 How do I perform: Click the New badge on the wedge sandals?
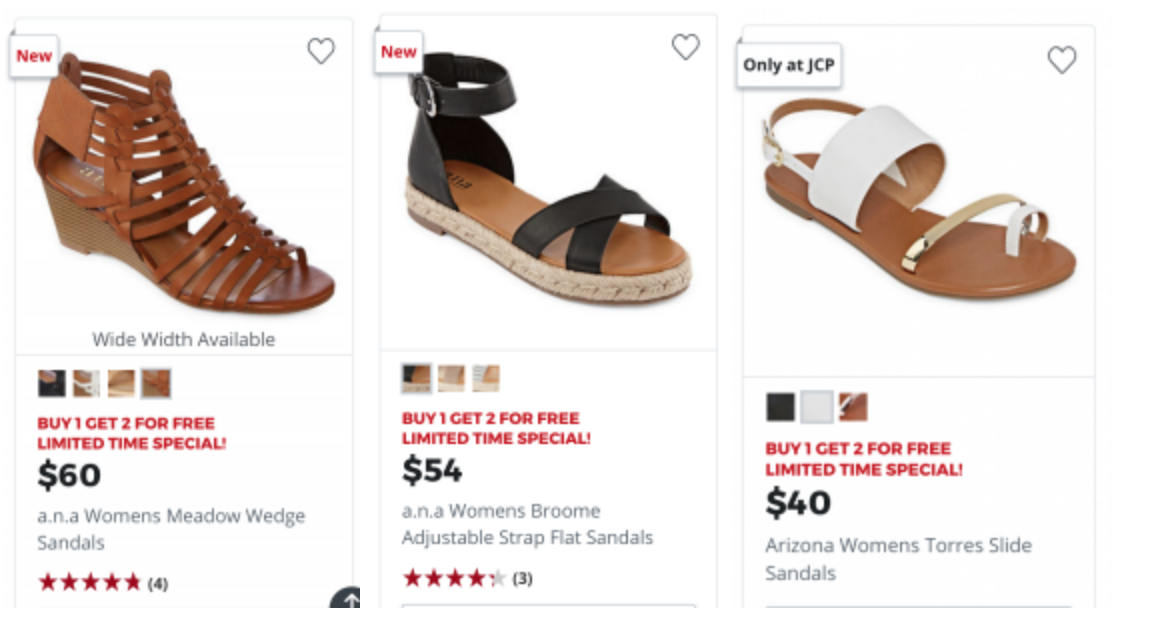point(33,56)
